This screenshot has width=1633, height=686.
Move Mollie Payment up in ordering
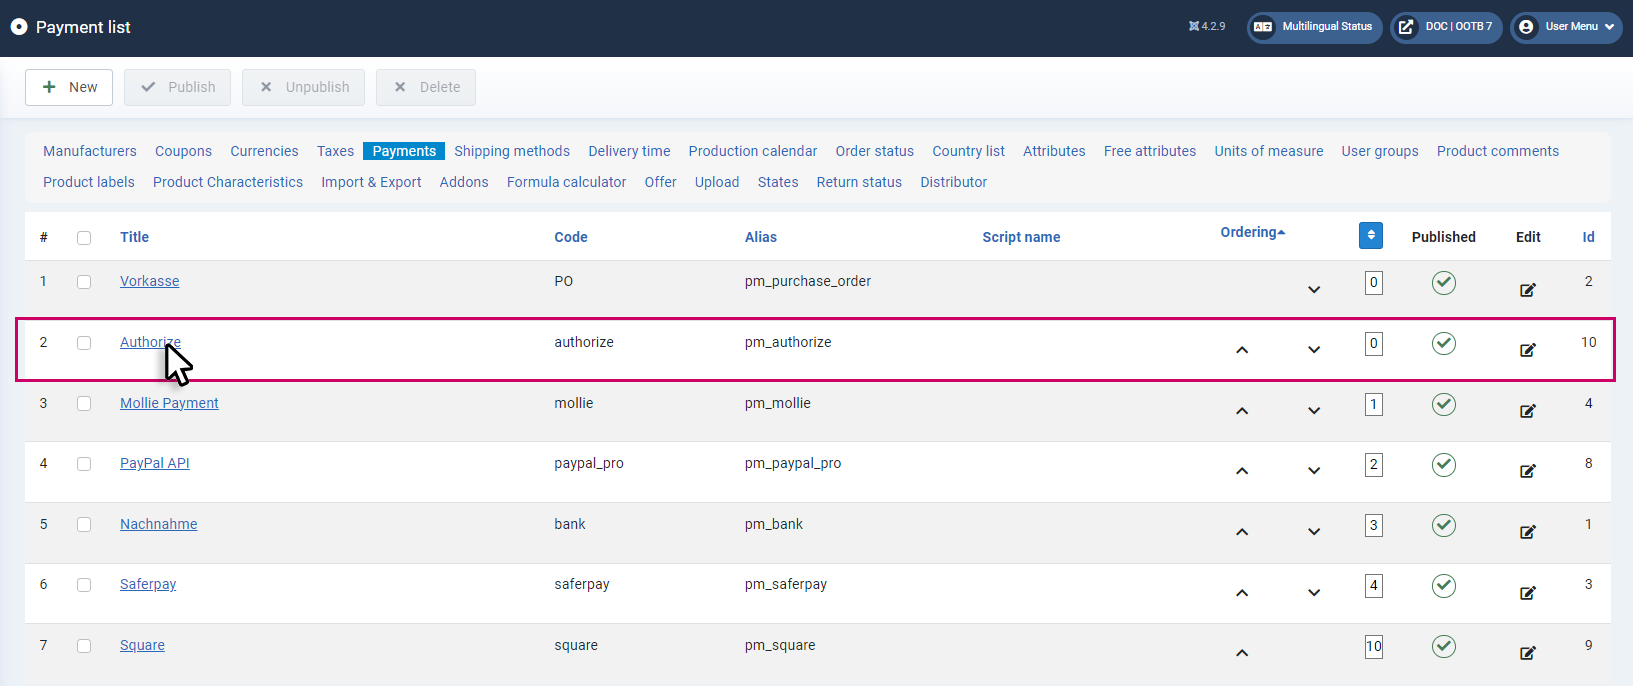pyautogui.click(x=1242, y=411)
